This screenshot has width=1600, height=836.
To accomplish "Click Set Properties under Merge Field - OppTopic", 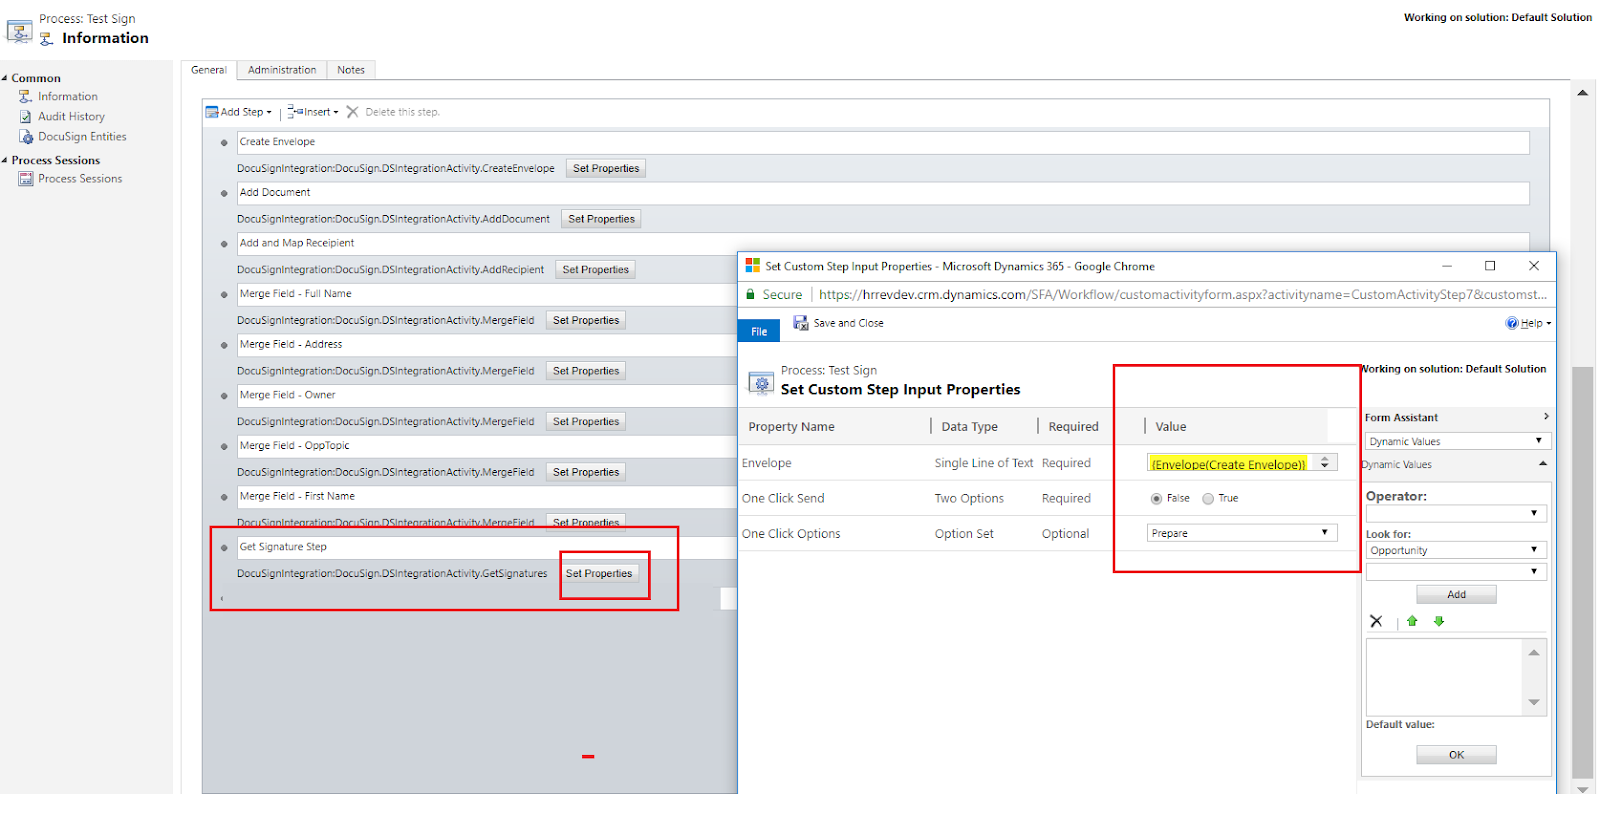I will coord(586,472).
